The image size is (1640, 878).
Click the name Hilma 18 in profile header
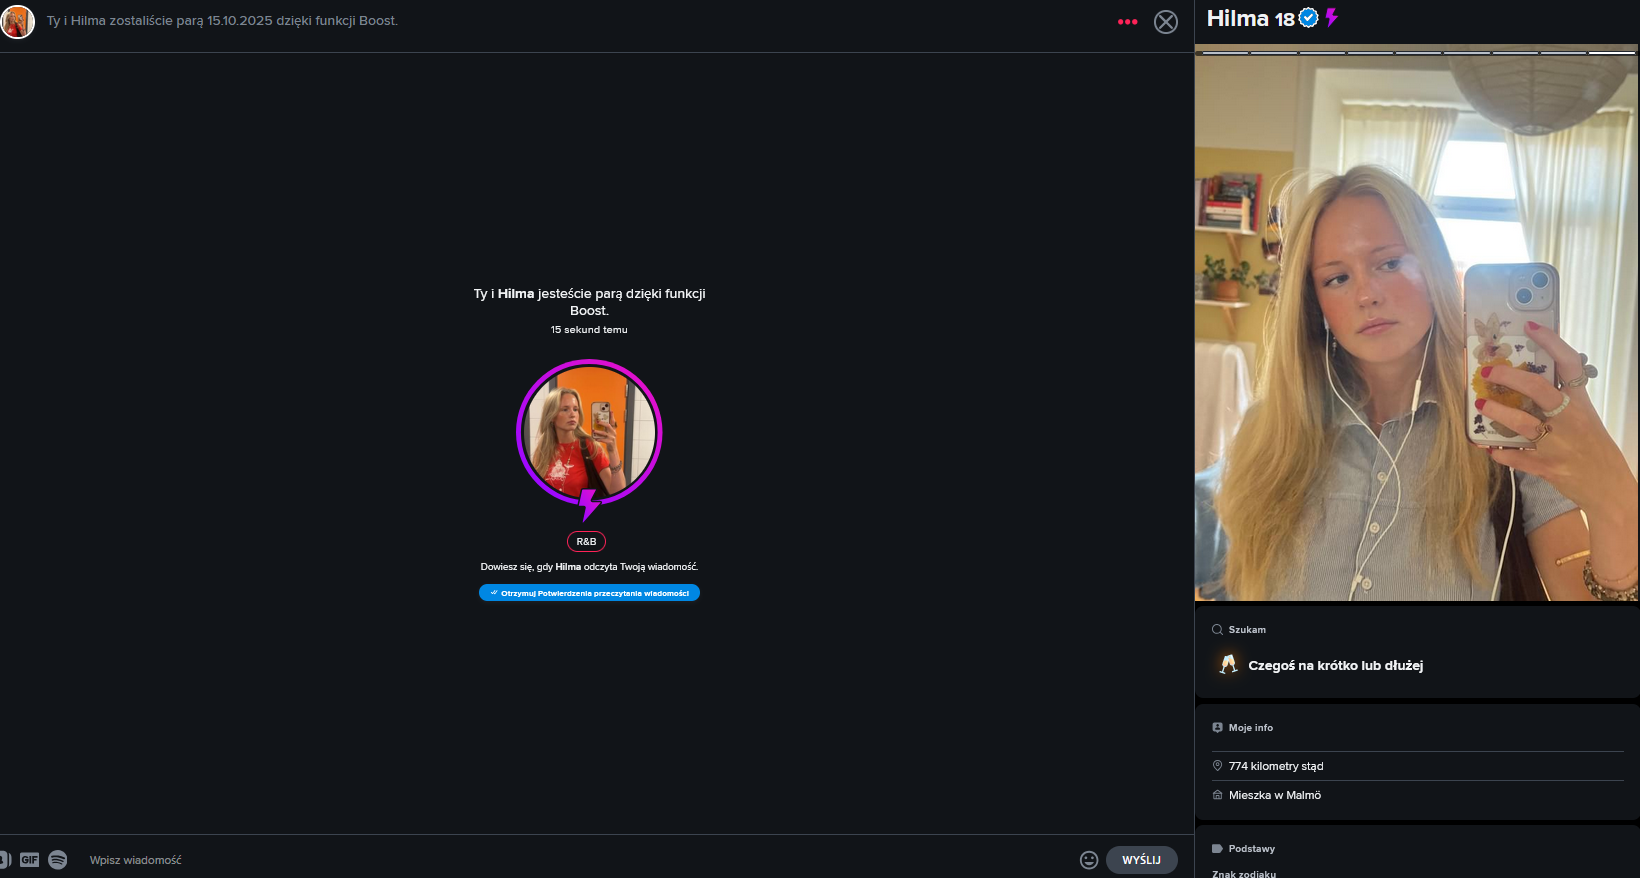(x=1251, y=18)
